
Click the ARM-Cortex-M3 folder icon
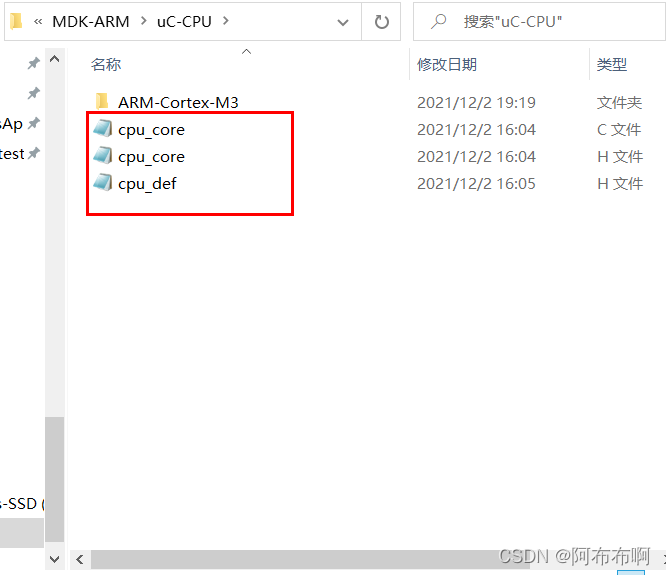[102, 102]
